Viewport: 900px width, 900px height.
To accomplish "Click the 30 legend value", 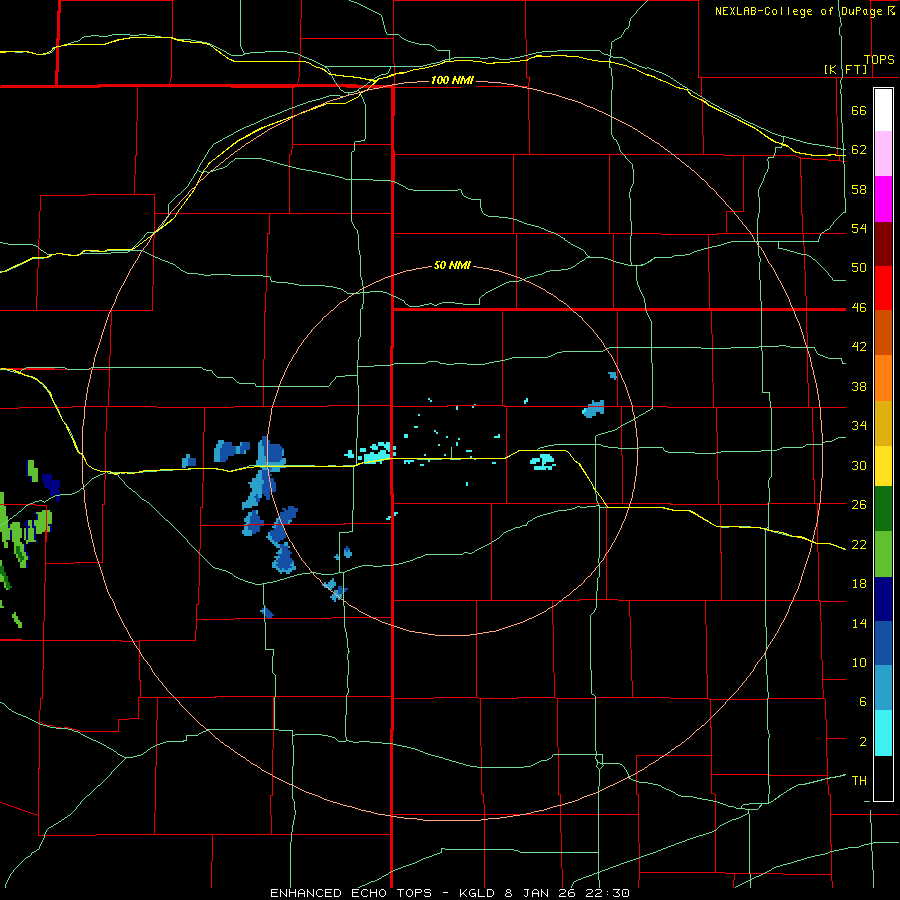I will [859, 465].
